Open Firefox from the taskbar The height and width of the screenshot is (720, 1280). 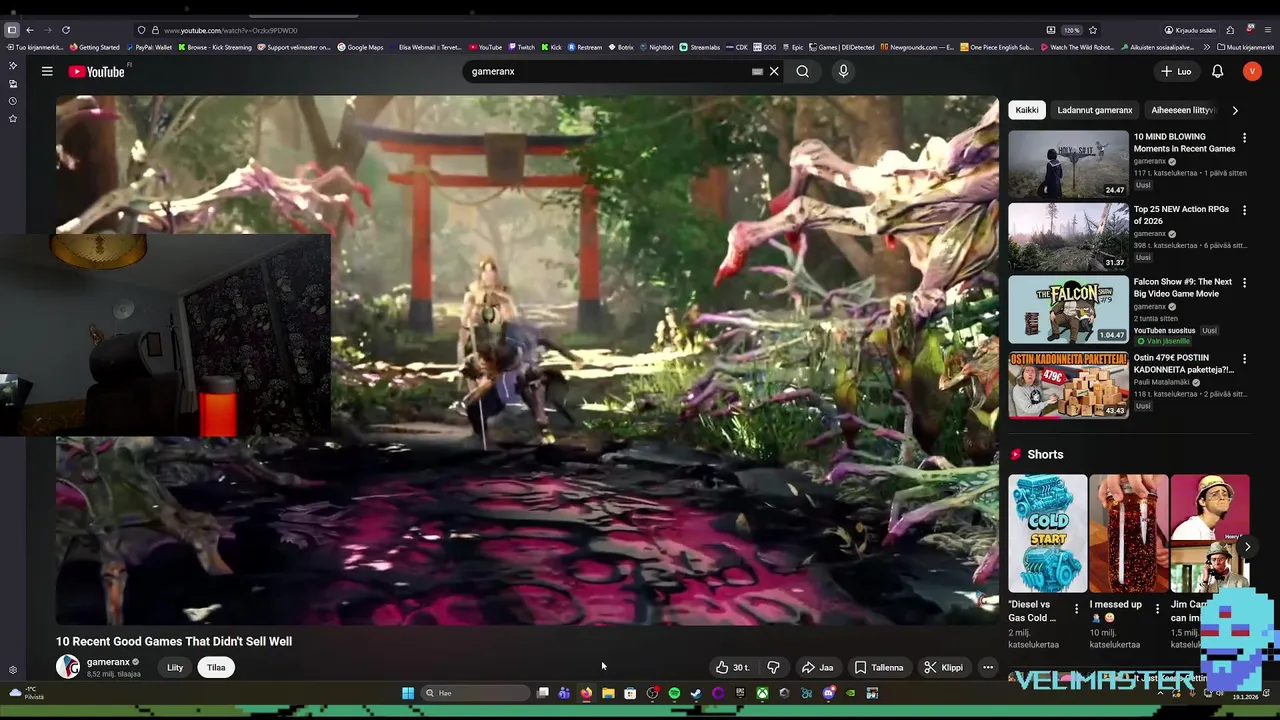point(586,693)
